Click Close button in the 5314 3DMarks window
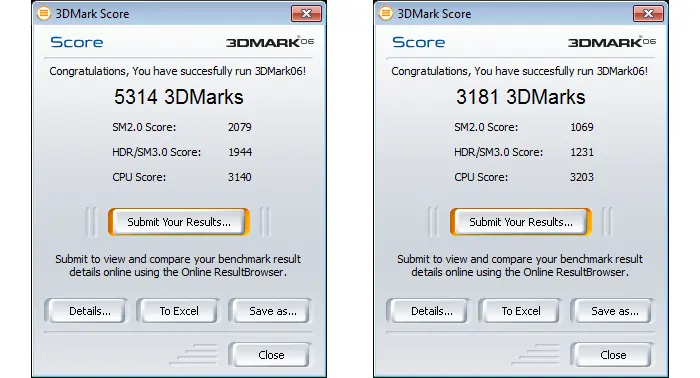 [x=270, y=355]
